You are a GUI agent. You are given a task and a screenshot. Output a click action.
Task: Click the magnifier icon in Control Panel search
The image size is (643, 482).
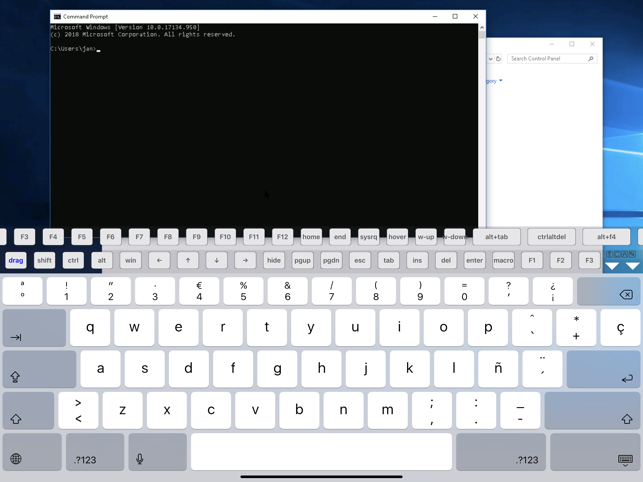click(x=591, y=59)
